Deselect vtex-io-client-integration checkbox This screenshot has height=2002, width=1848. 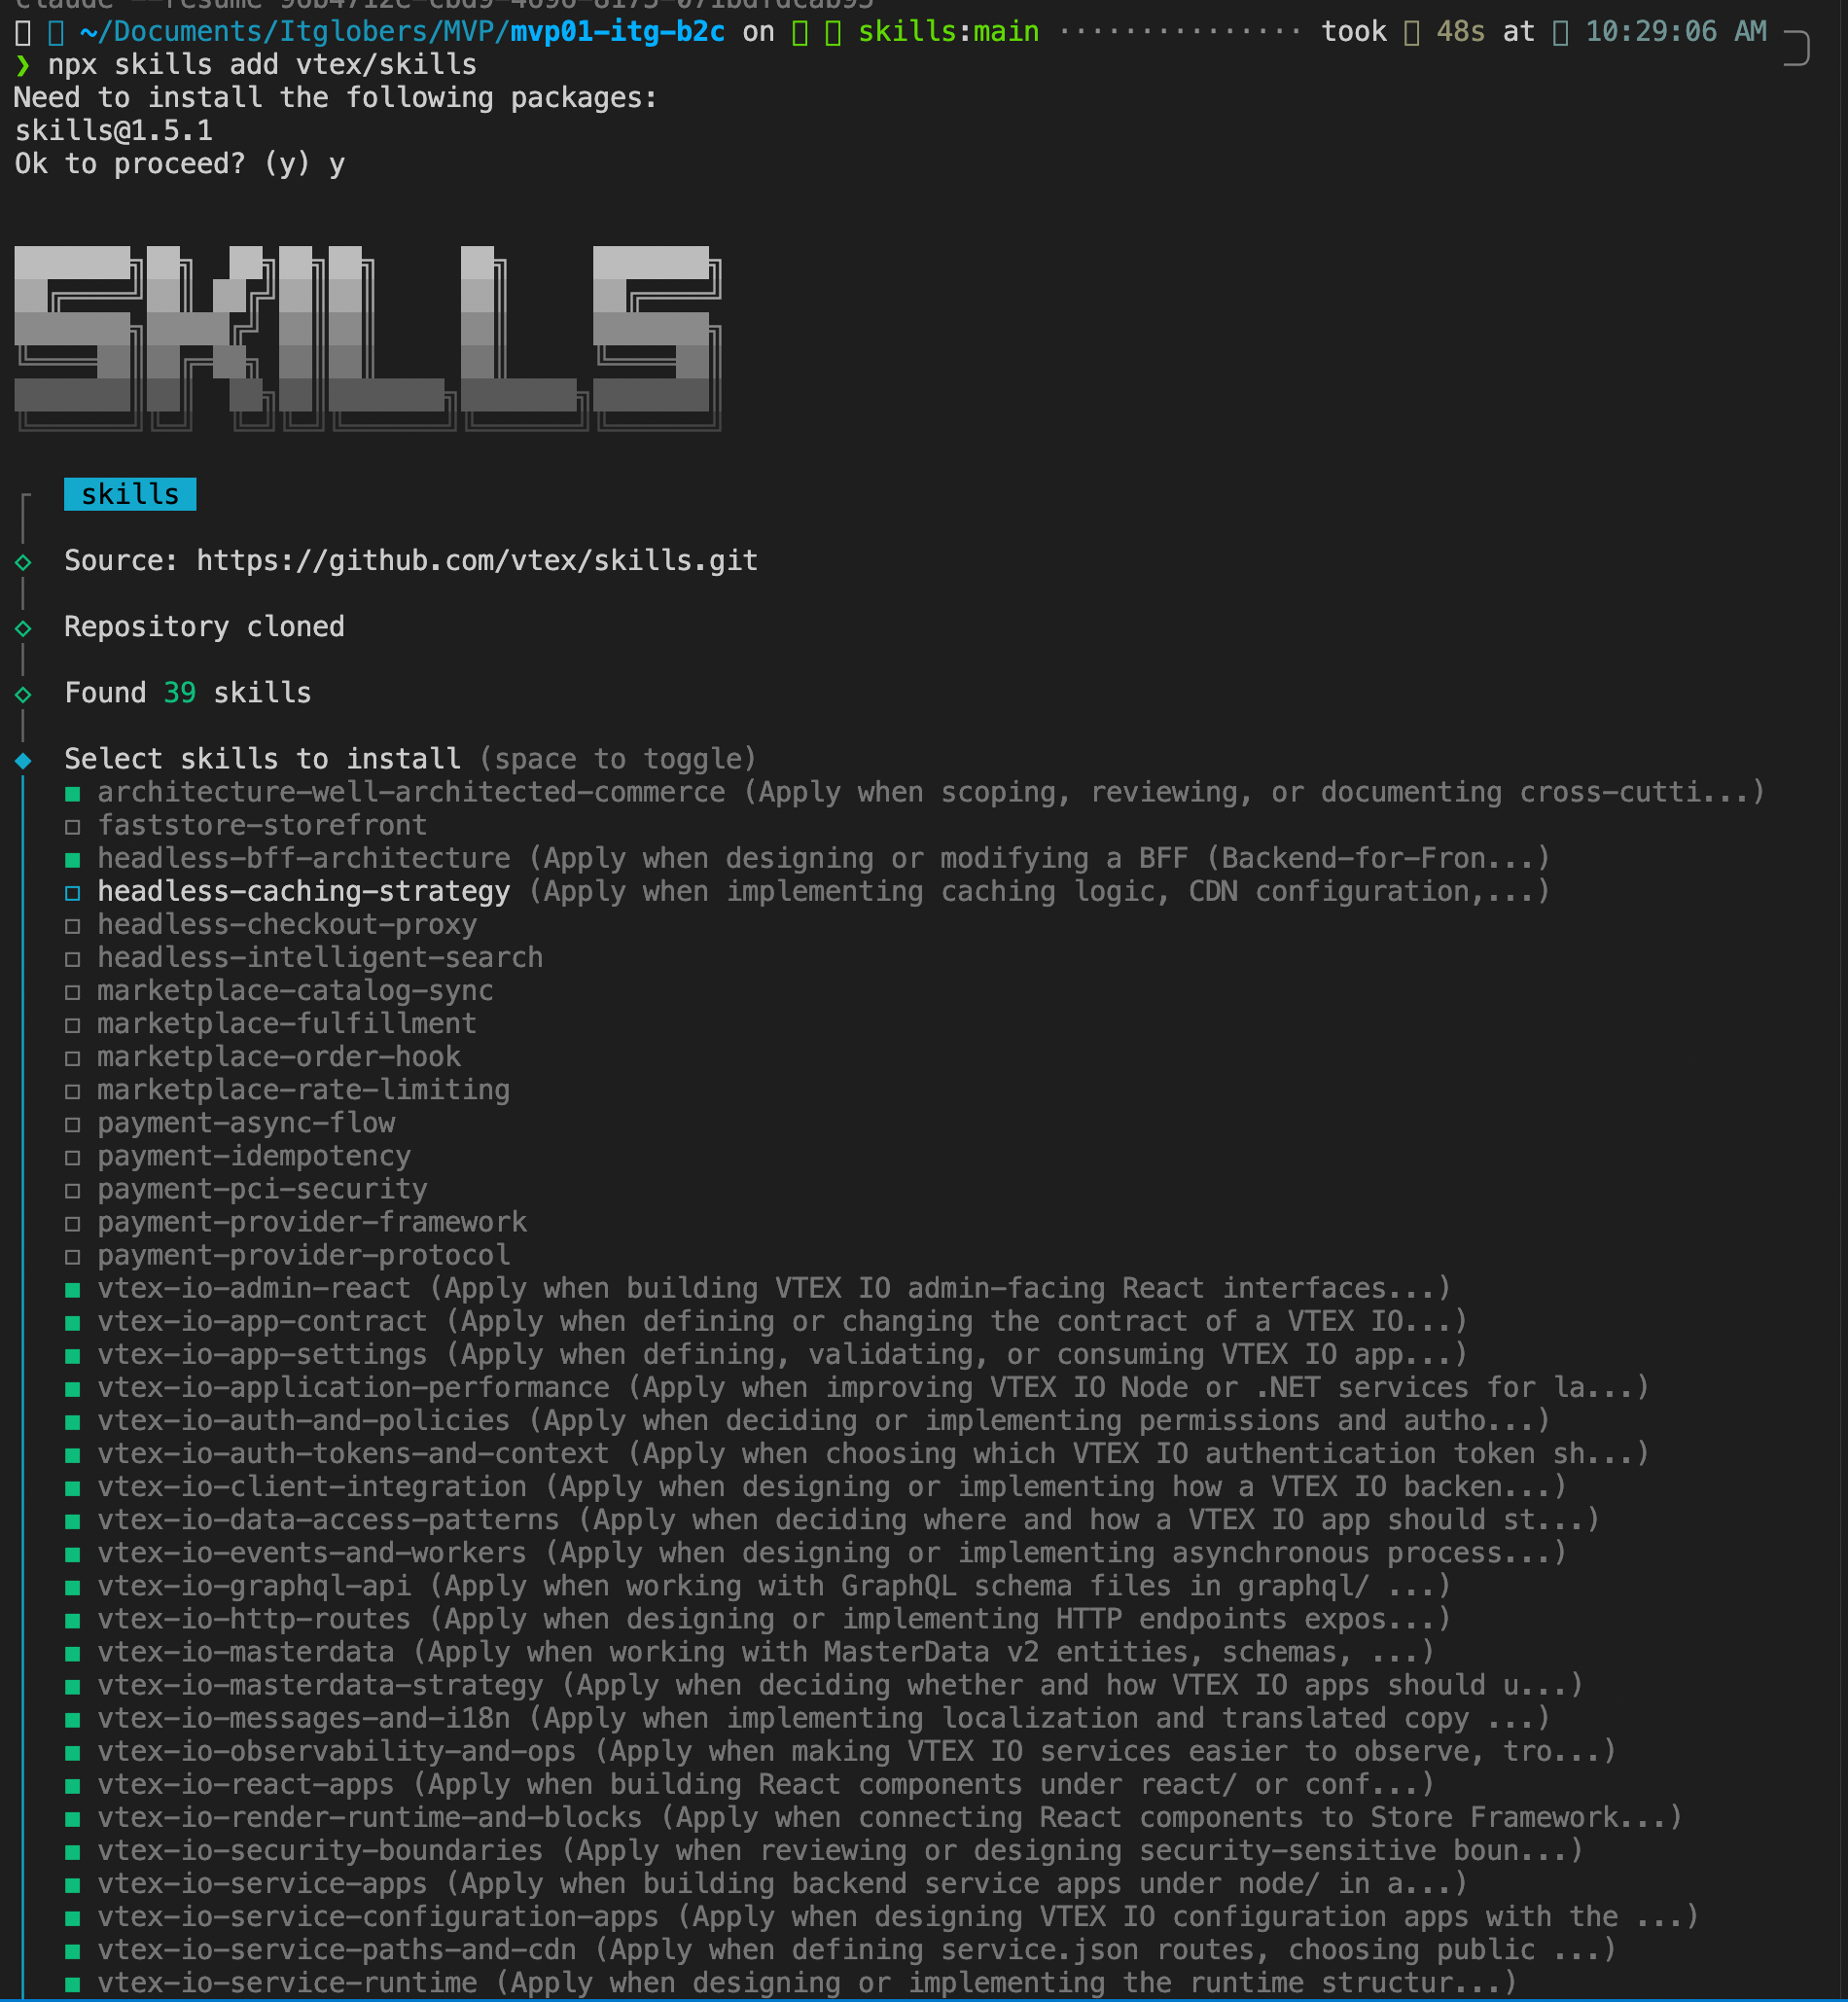[x=72, y=1488]
